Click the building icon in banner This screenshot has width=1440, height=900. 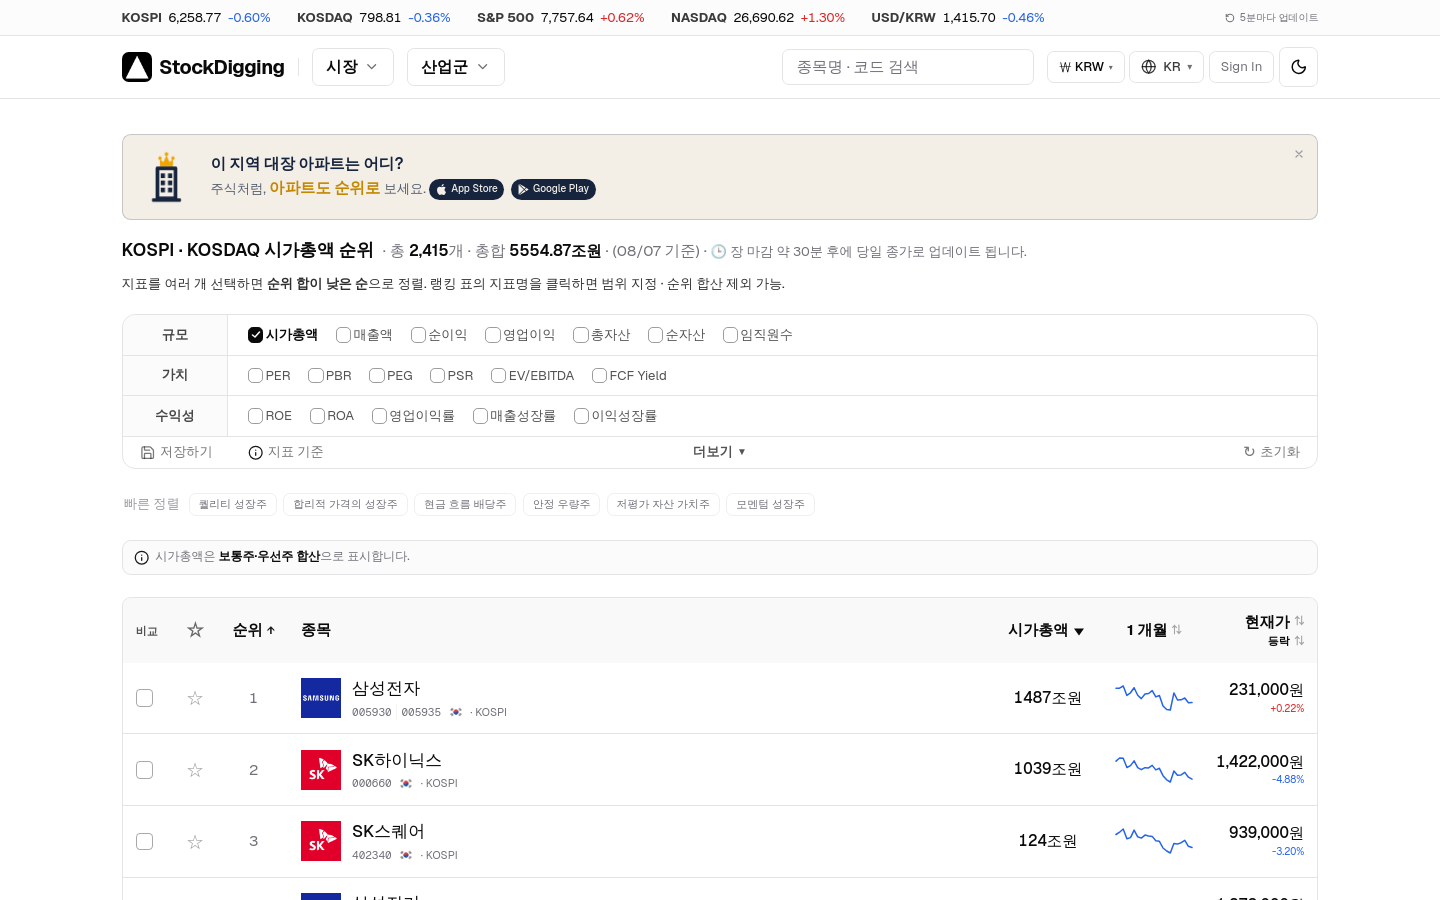[x=167, y=177]
